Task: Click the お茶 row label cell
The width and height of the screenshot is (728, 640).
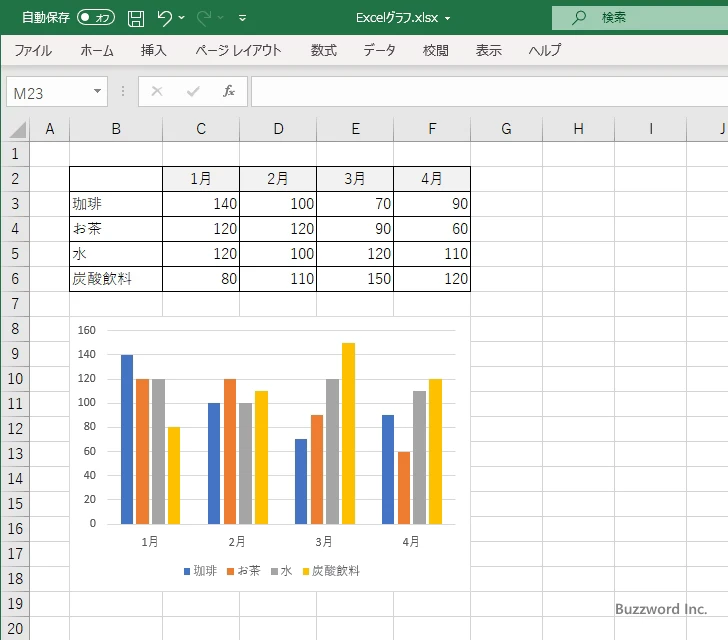Action: 116,229
